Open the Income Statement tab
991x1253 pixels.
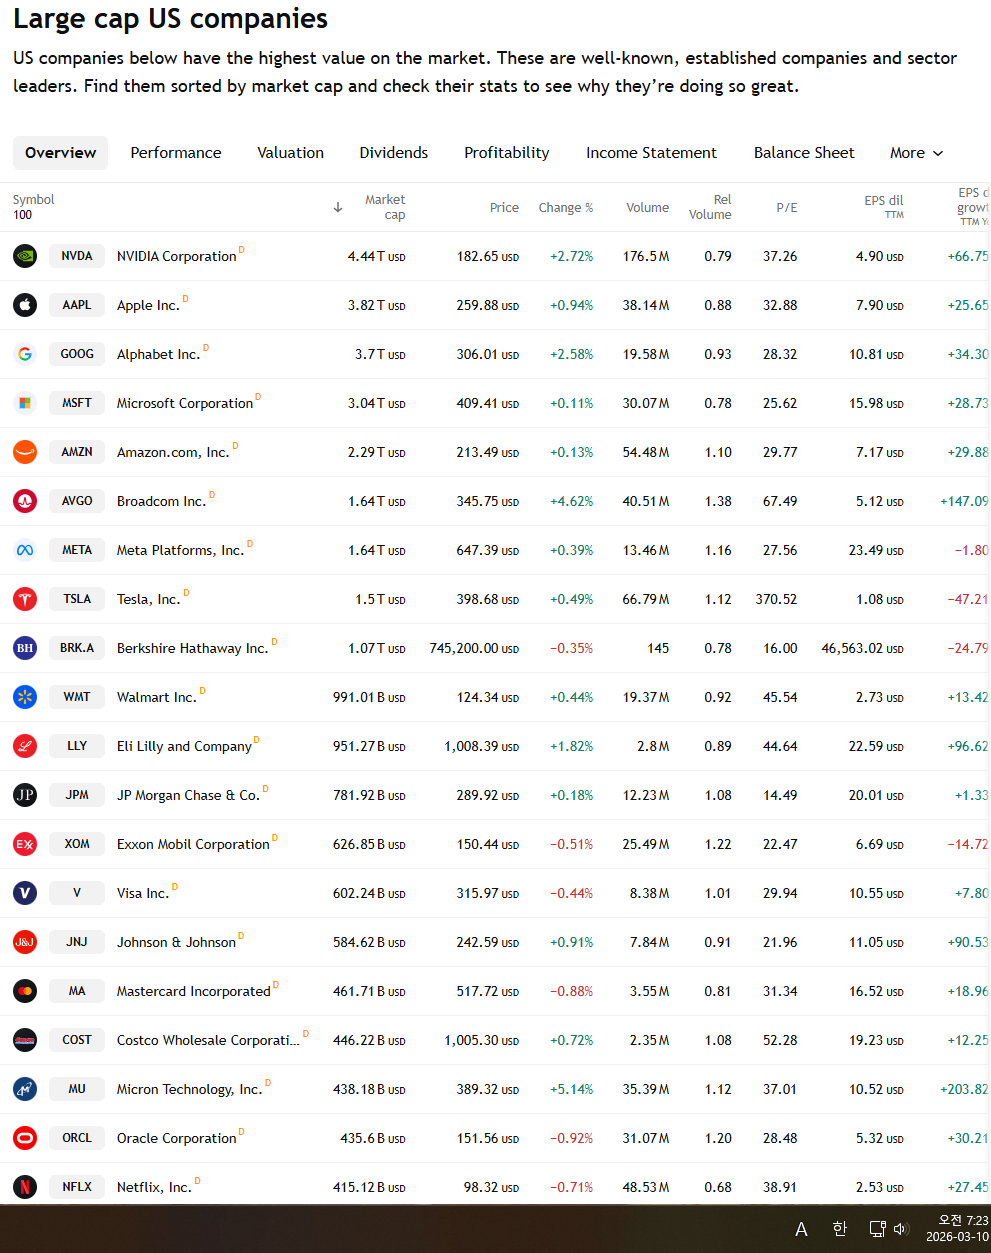click(x=651, y=153)
